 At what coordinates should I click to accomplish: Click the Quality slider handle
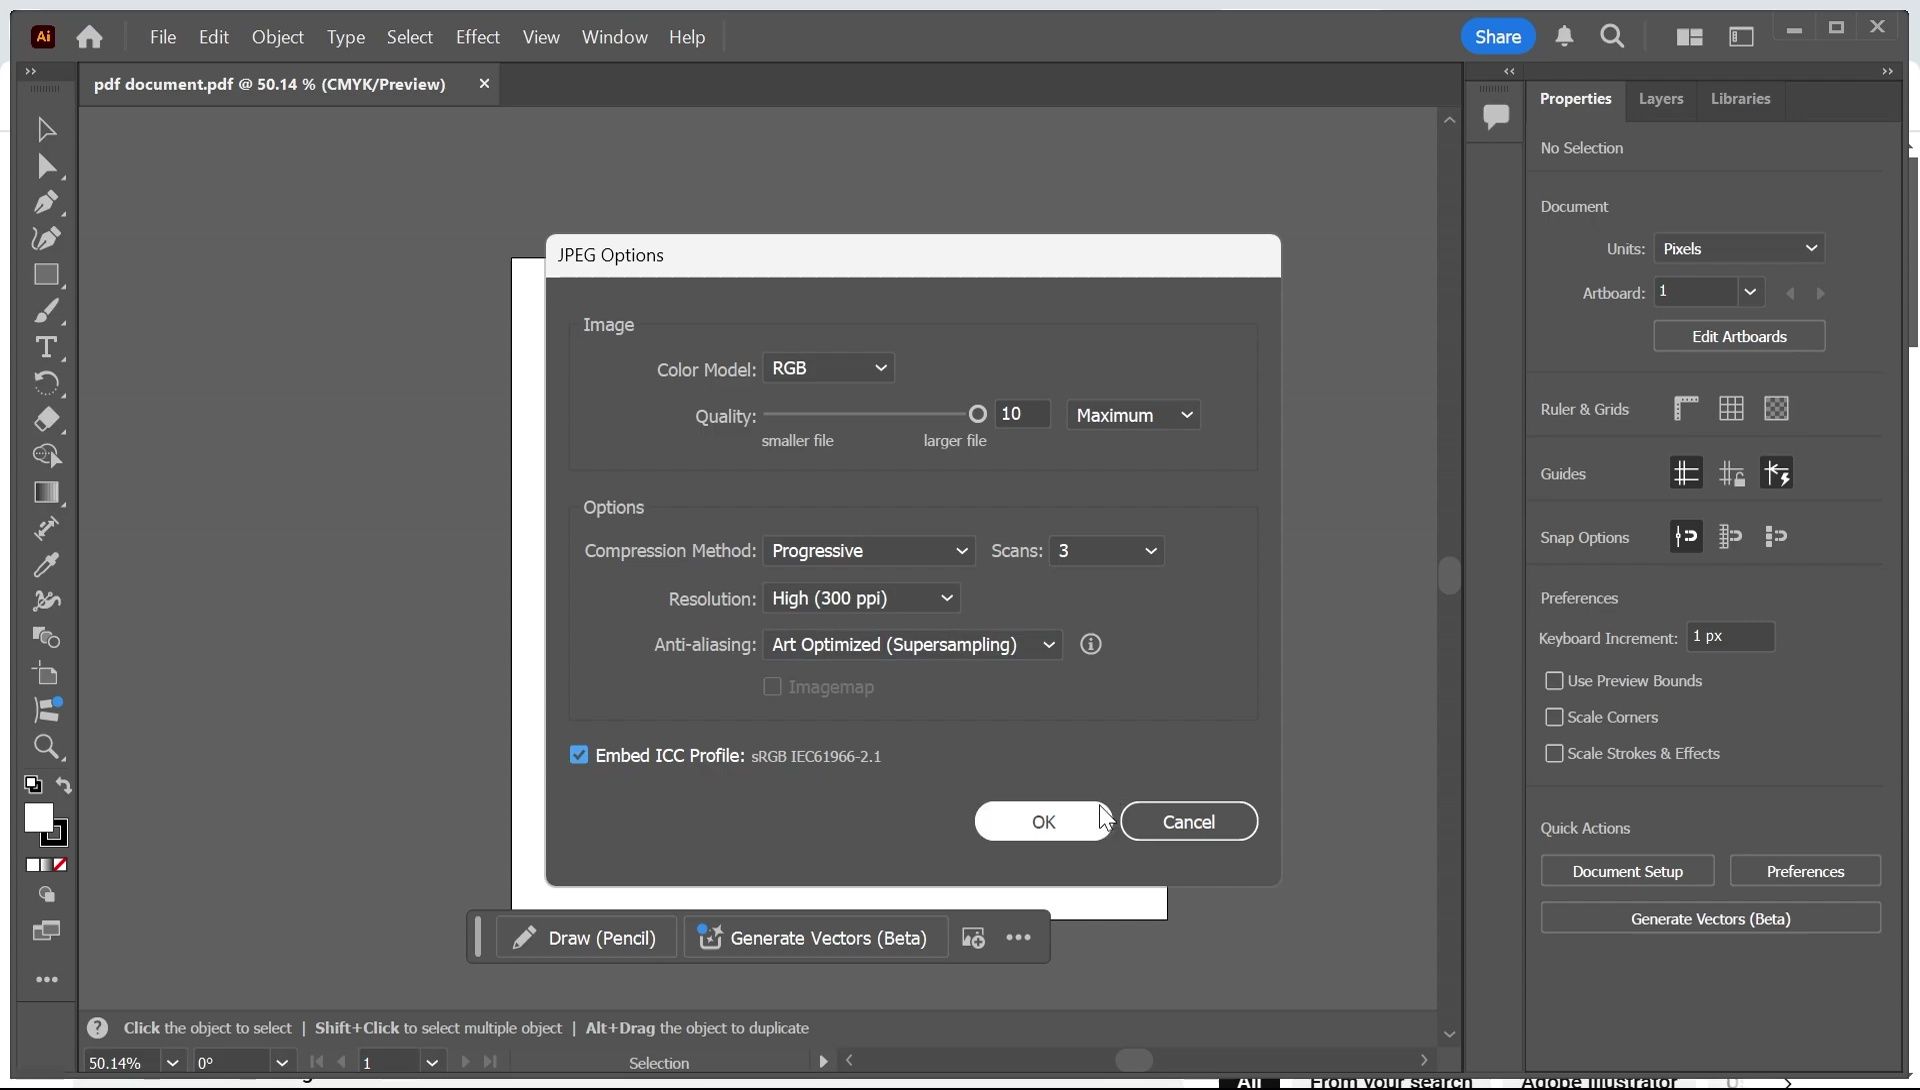(978, 414)
